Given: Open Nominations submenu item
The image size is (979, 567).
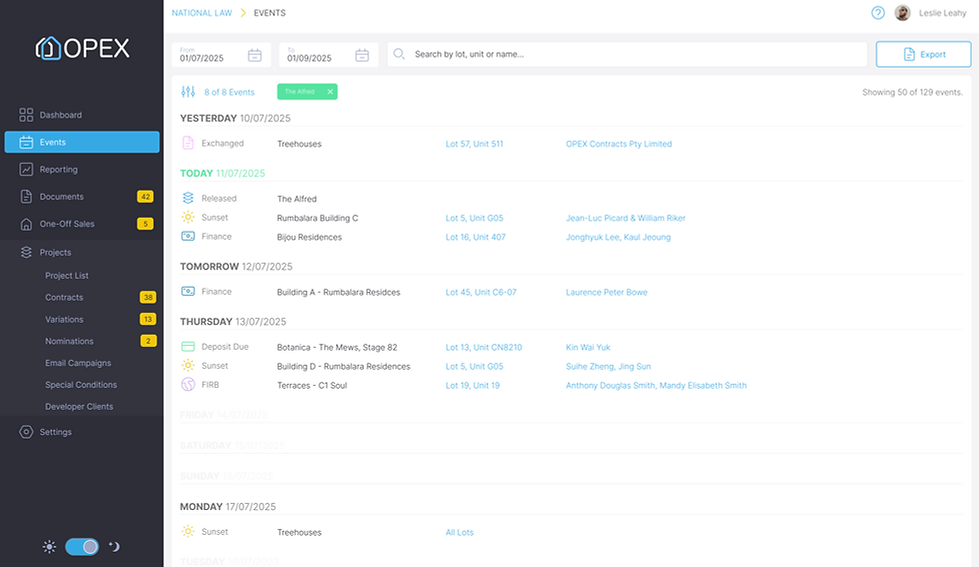Looking at the screenshot, I should [69, 341].
